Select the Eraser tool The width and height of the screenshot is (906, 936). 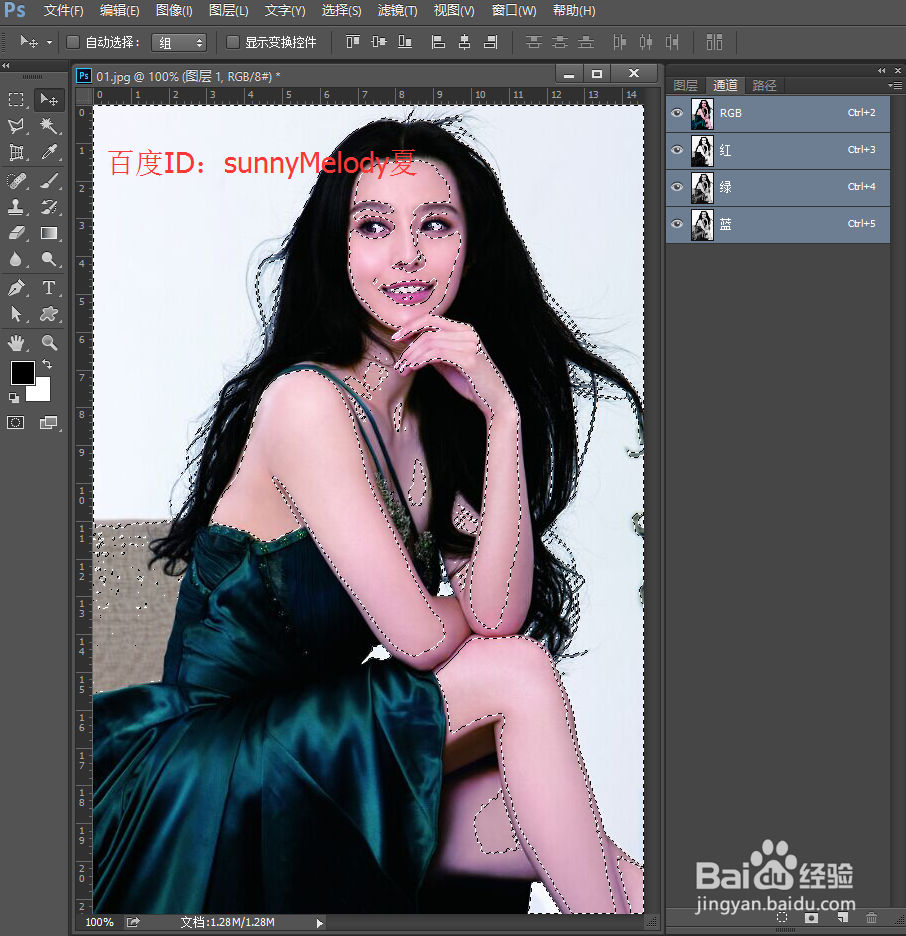pyautogui.click(x=16, y=233)
